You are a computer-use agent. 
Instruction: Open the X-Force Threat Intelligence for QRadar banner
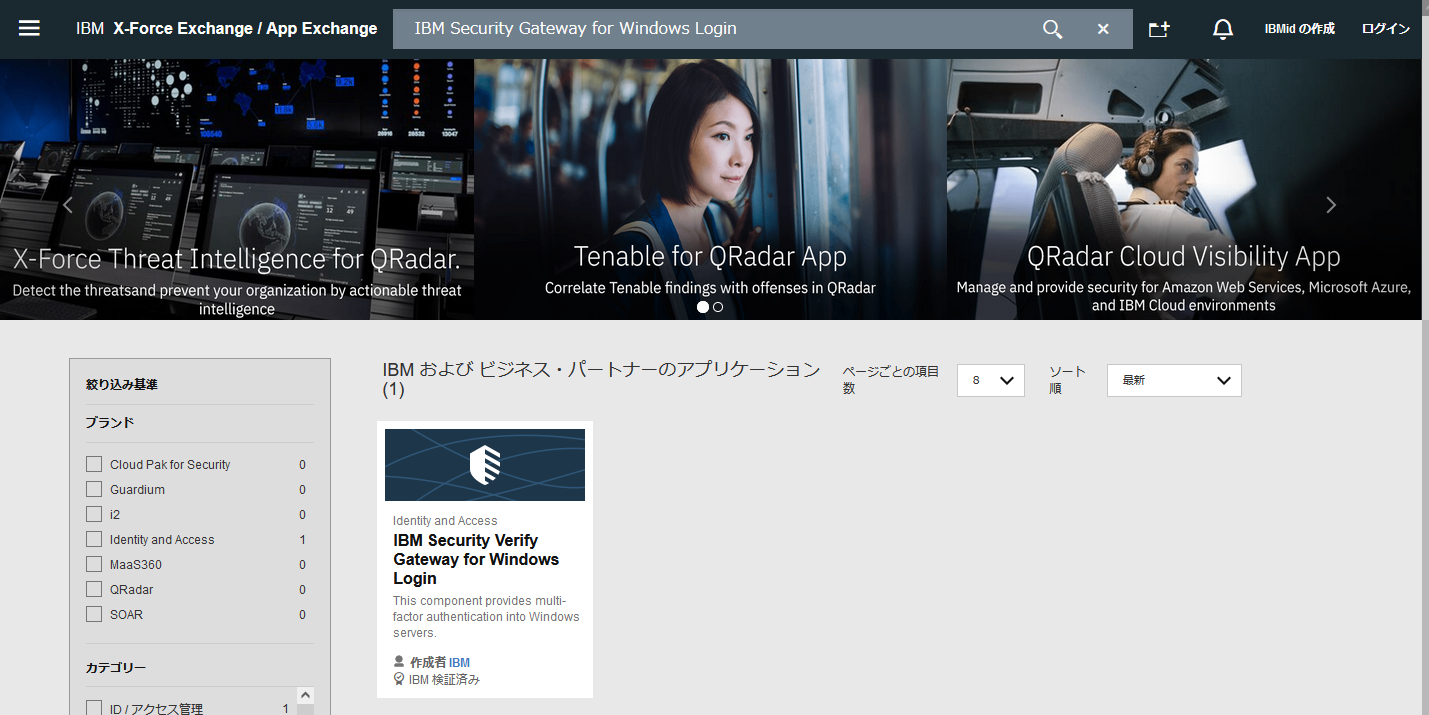[x=237, y=189]
